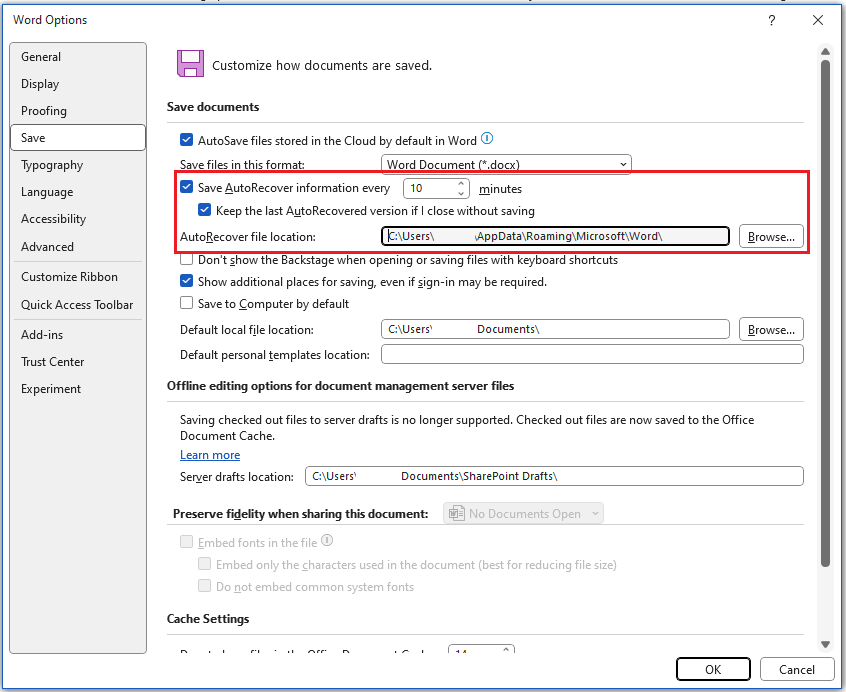The width and height of the screenshot is (846, 692).
Task: Click the vertical scrollbar thumb
Action: pos(825,313)
